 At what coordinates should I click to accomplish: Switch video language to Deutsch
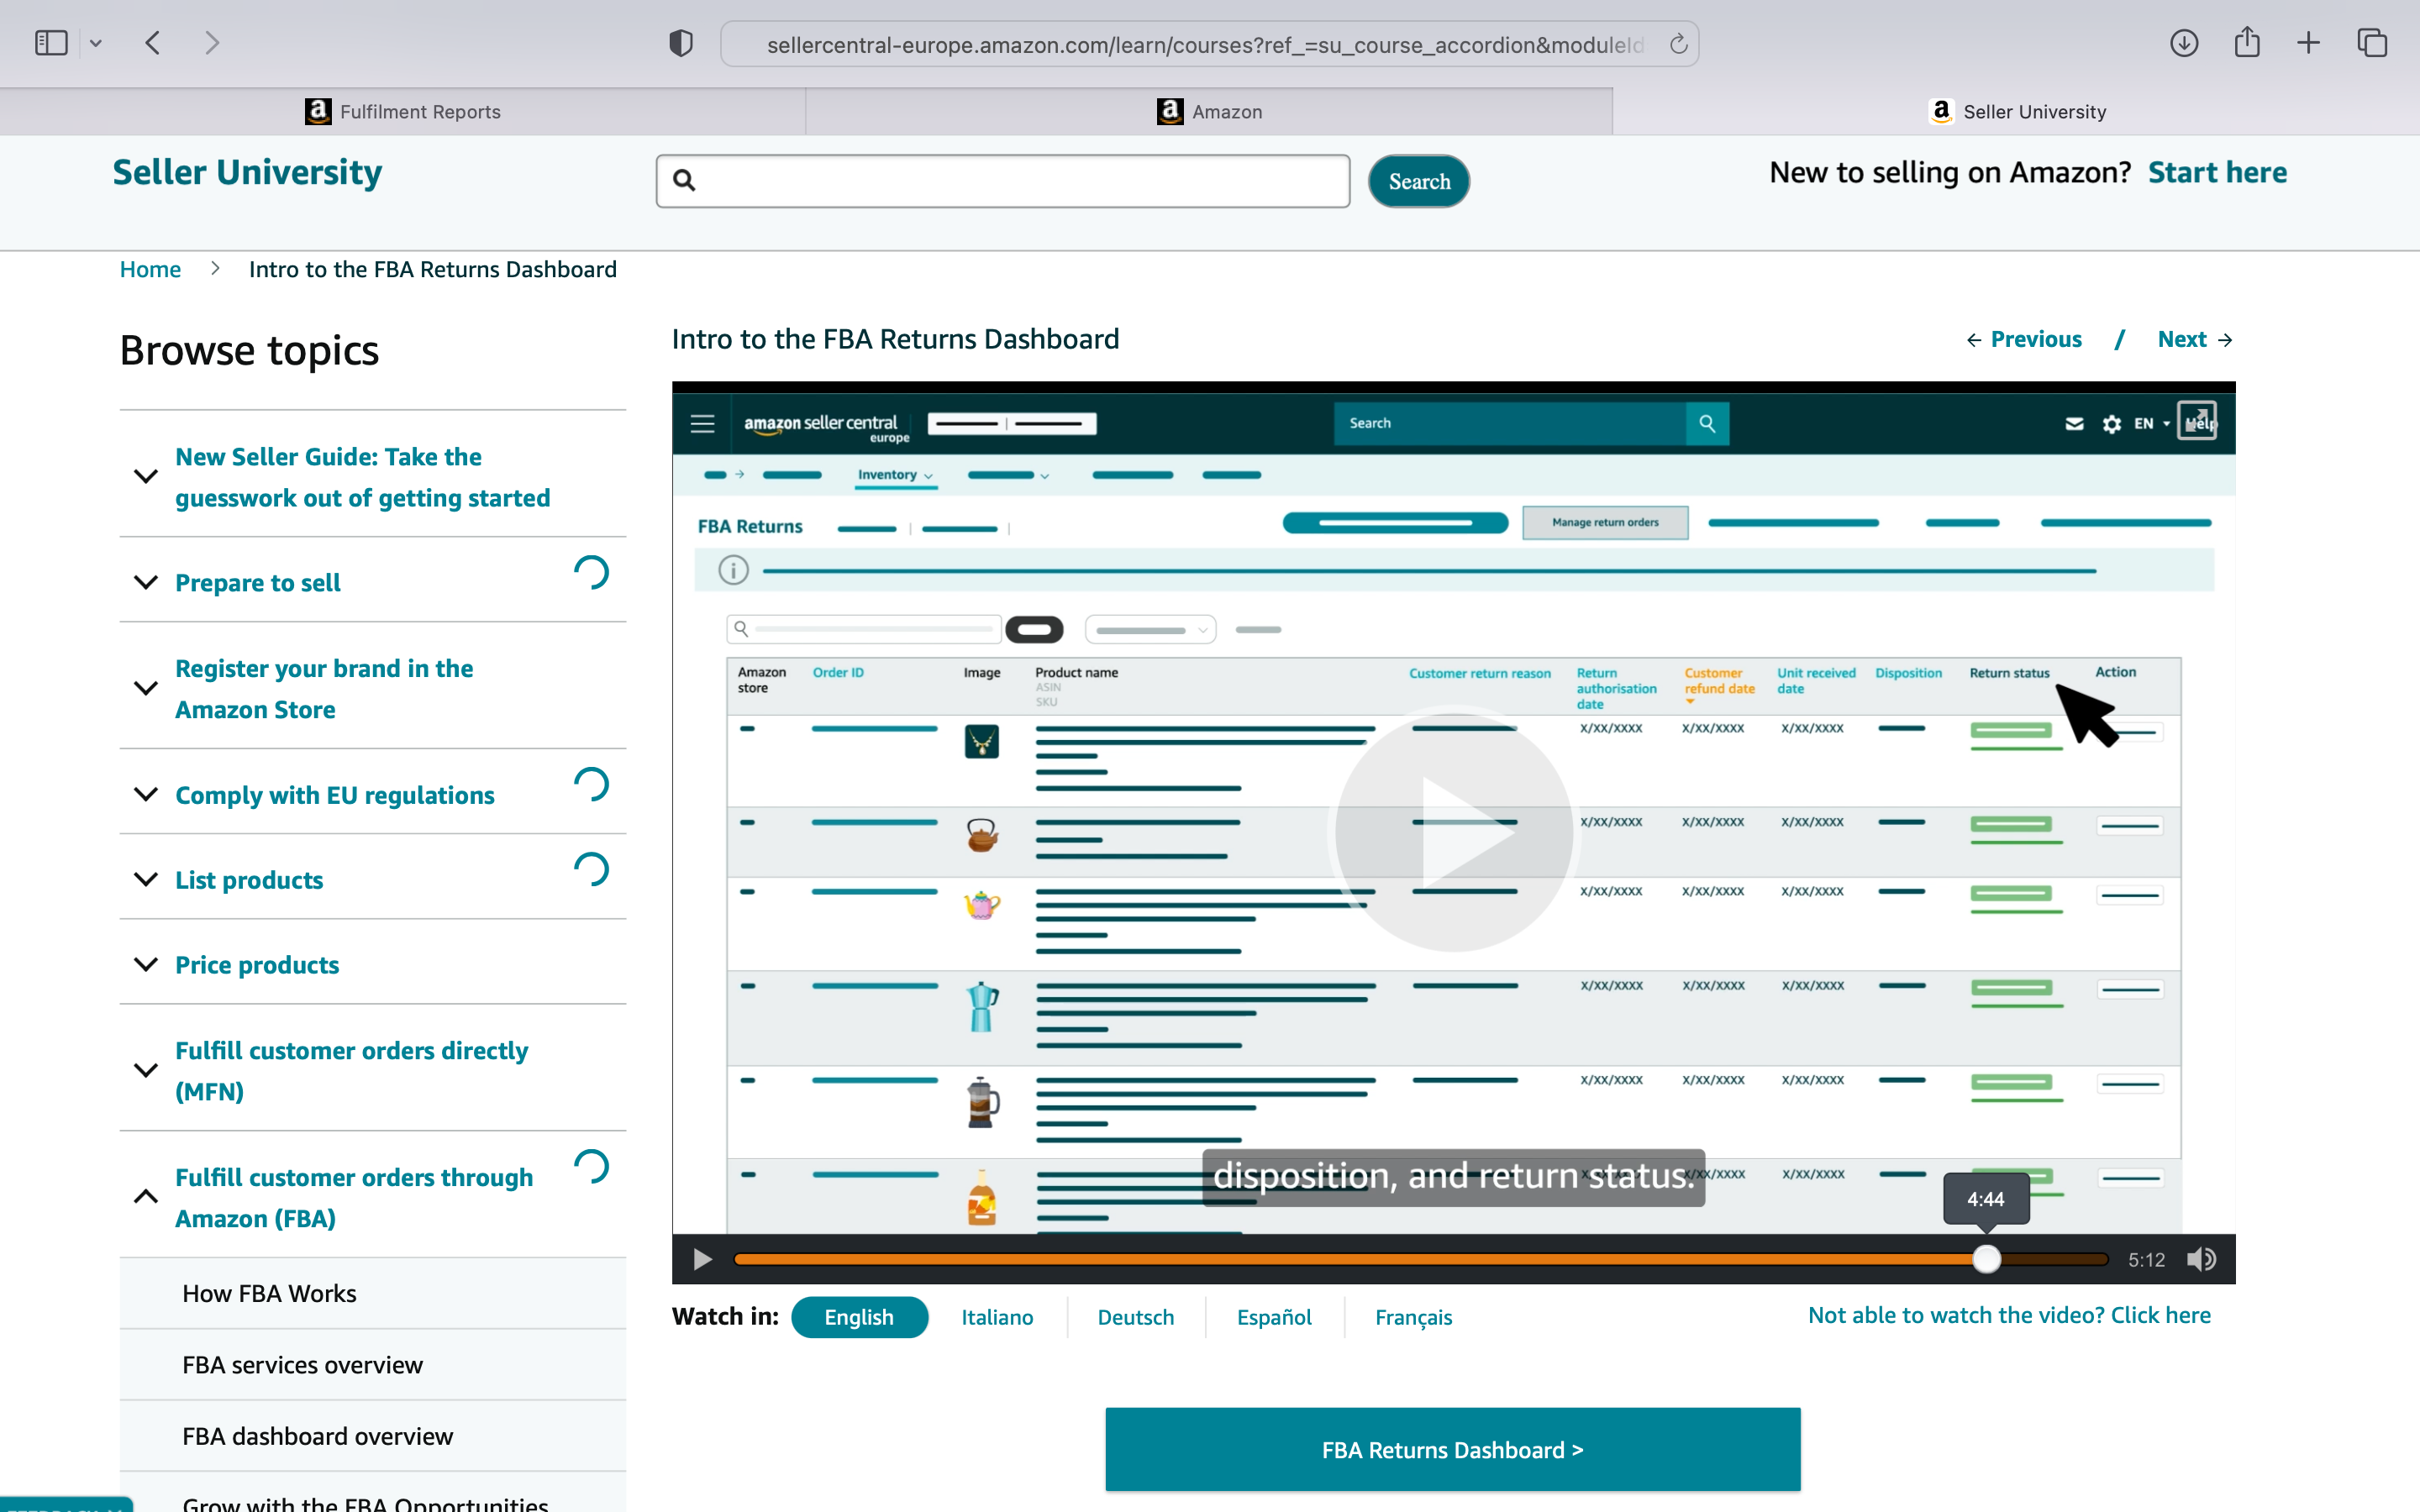[1135, 1317]
